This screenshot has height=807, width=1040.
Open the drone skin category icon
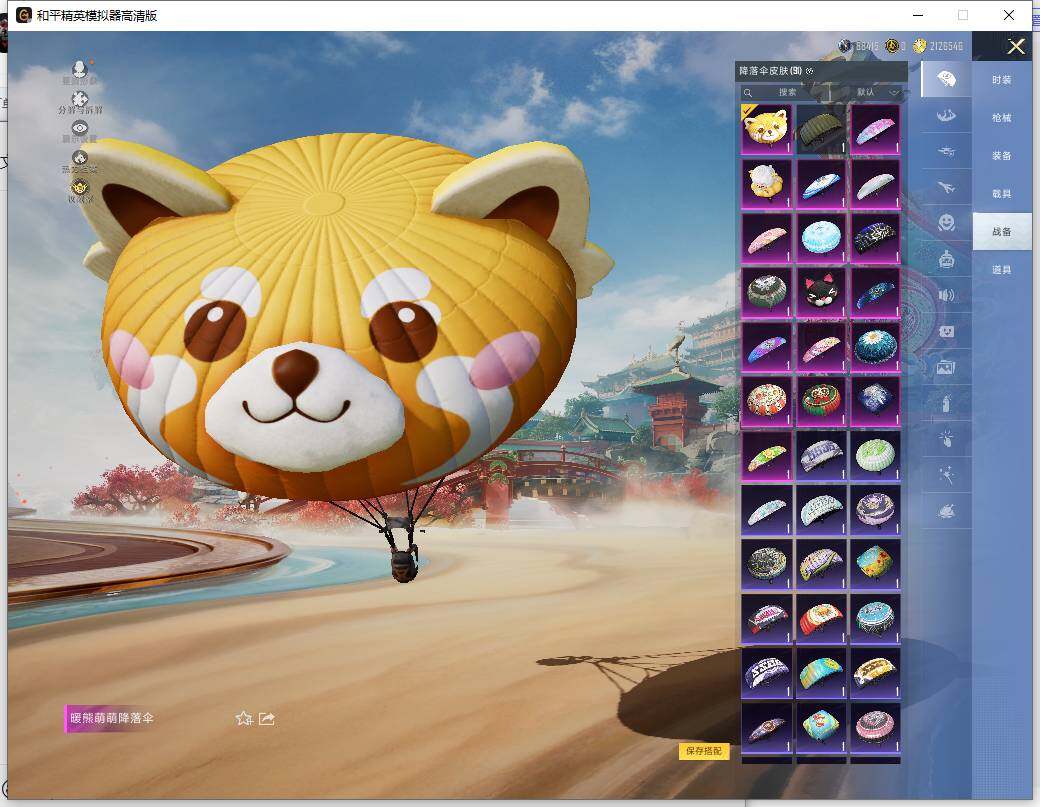(x=945, y=150)
